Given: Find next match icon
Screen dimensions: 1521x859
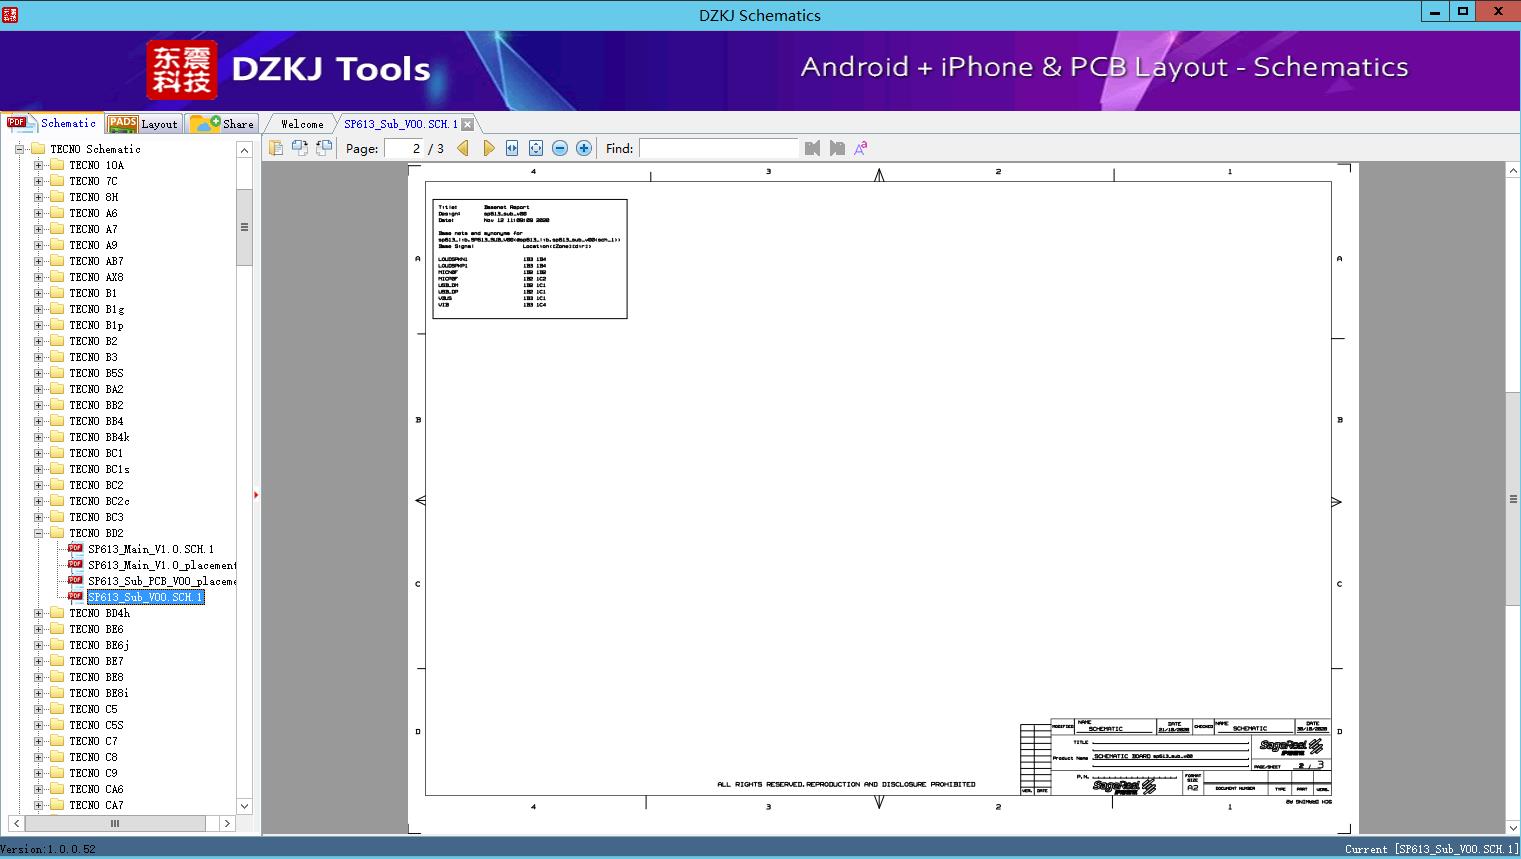Looking at the screenshot, I should click(837, 148).
